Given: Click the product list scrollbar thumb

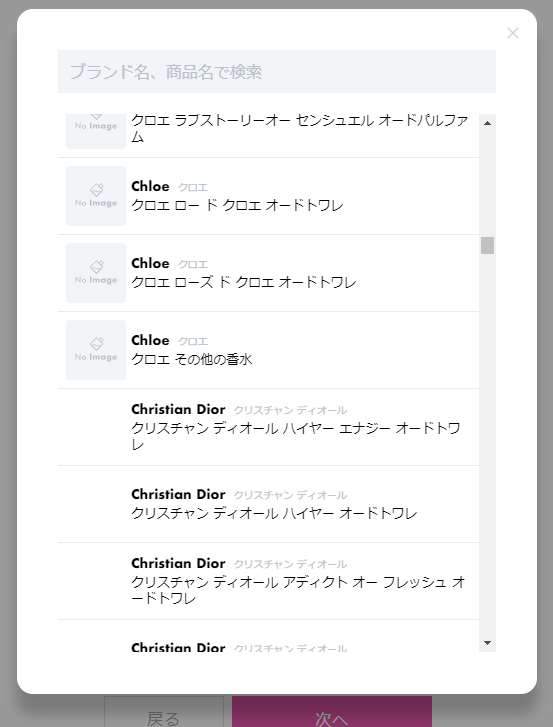Looking at the screenshot, I should pyautogui.click(x=487, y=245).
